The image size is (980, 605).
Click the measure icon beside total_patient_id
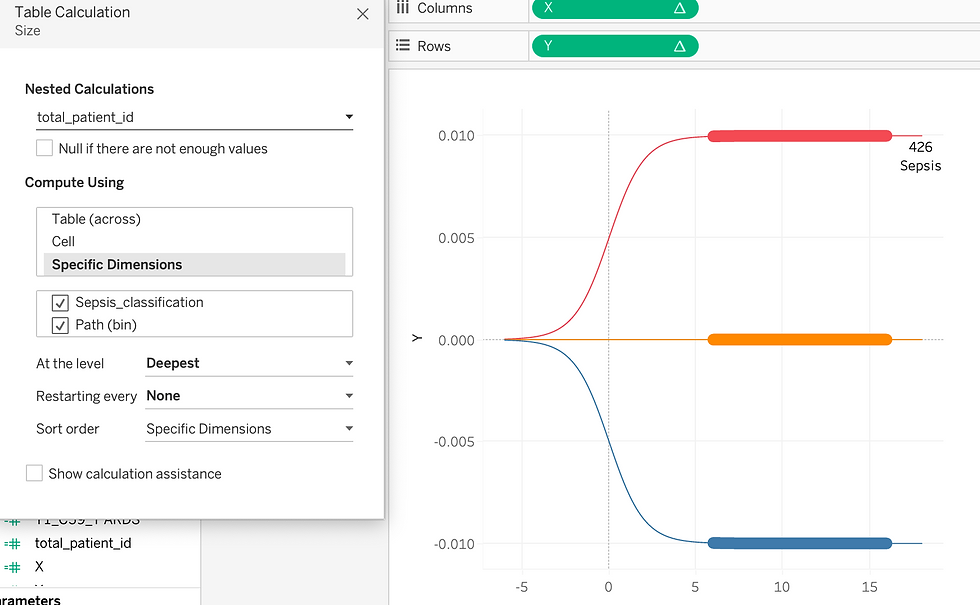12,544
